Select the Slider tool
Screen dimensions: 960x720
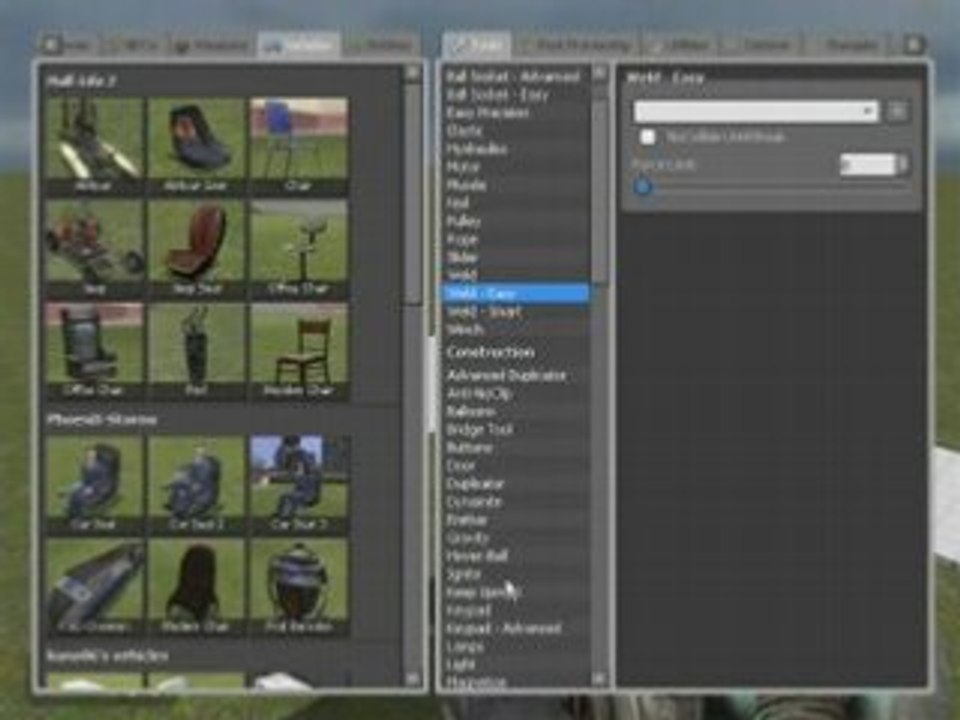[516, 257]
